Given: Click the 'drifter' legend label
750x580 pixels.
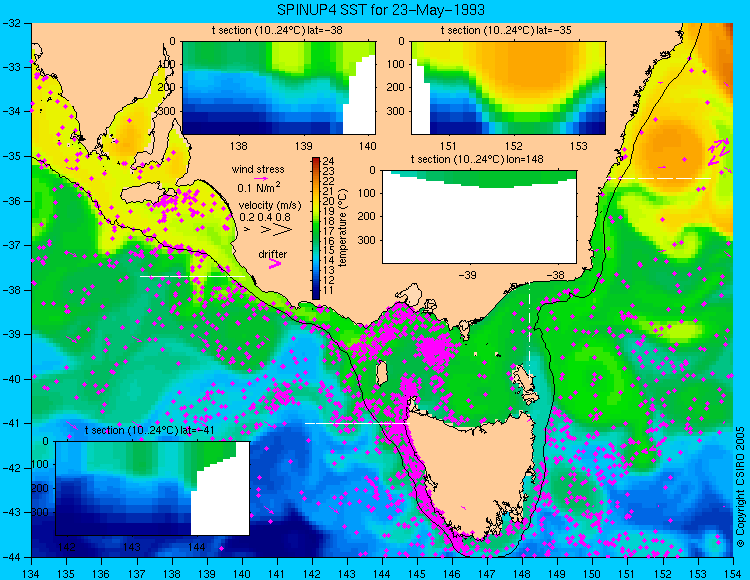Looking at the screenshot, I should [273, 254].
